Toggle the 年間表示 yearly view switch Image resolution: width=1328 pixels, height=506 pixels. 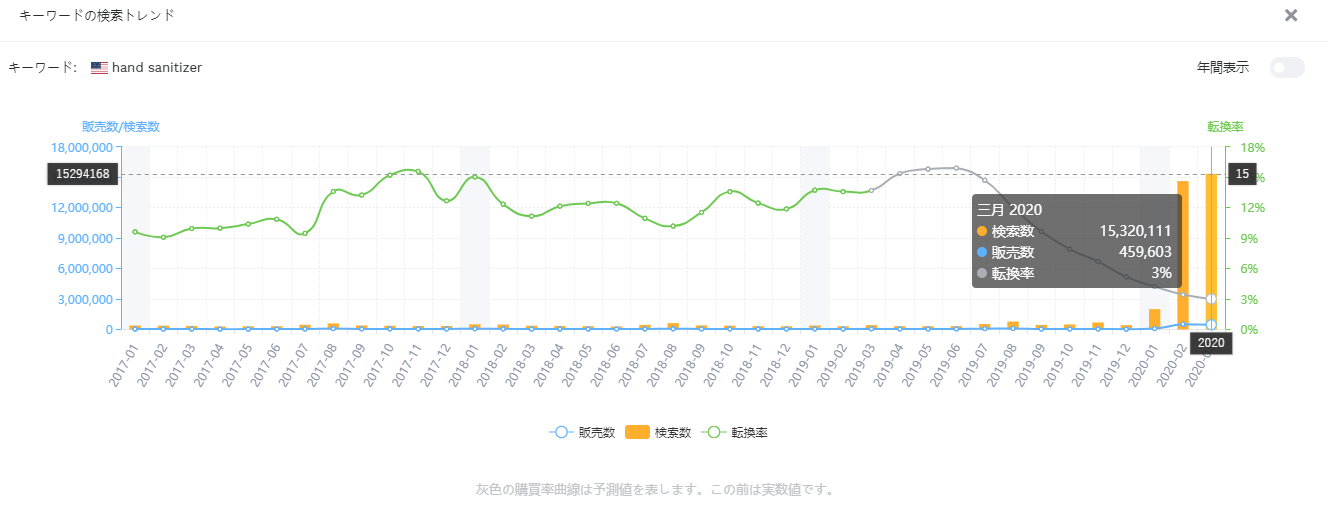pos(1287,67)
